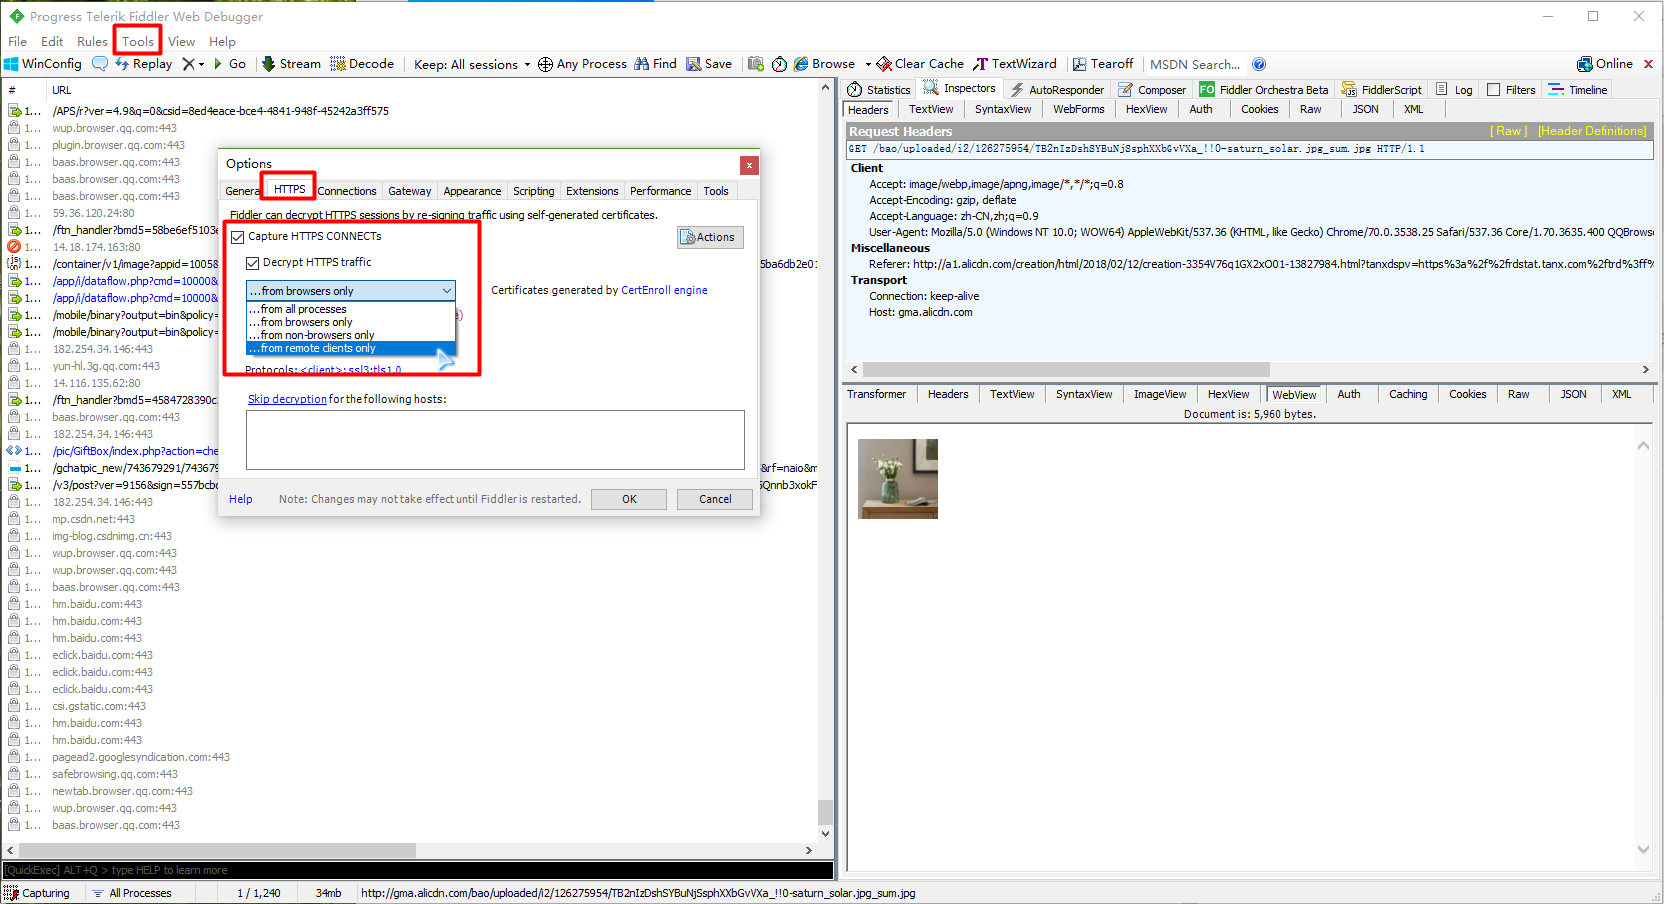Choose from all processes option
Image resolution: width=1664 pixels, height=904 pixels.
point(351,309)
